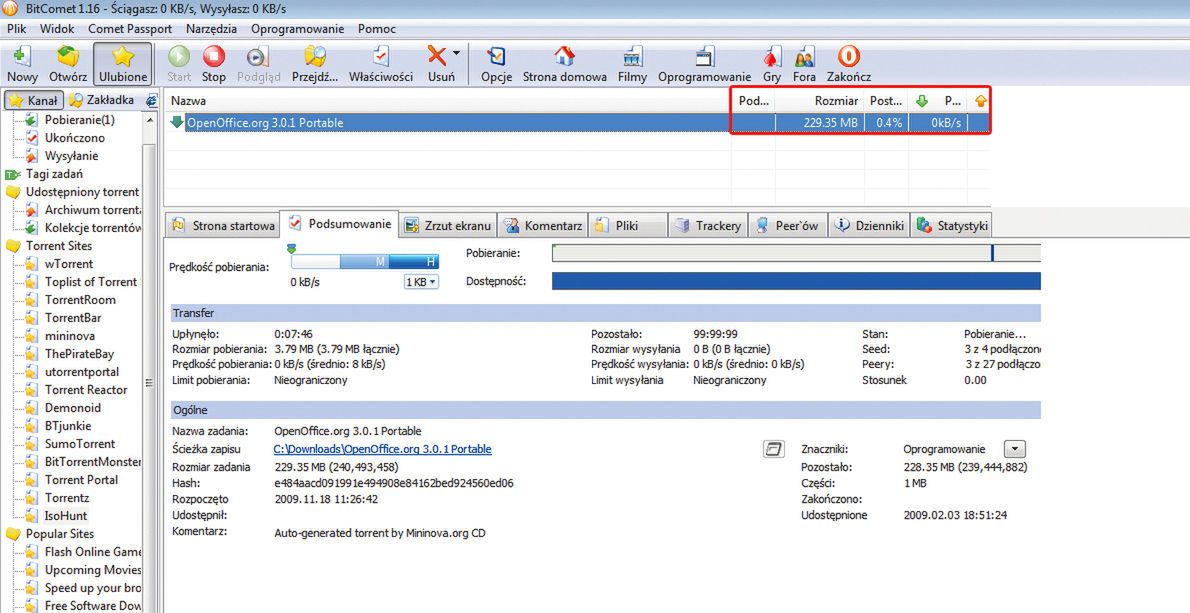Click the browse folder icon beside save path
This screenshot has width=1190, height=613.
pyautogui.click(x=773, y=449)
